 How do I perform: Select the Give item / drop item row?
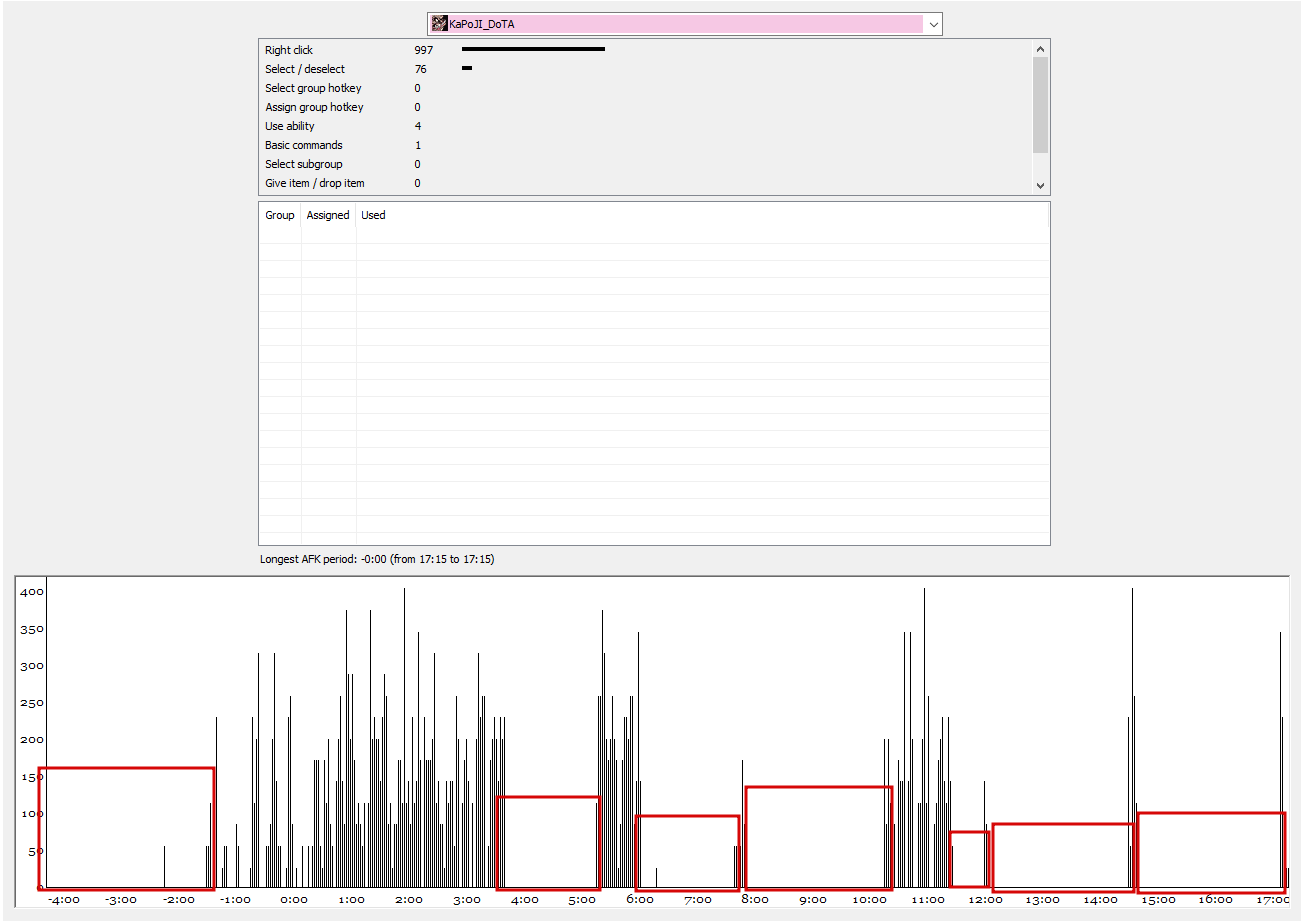(645, 183)
